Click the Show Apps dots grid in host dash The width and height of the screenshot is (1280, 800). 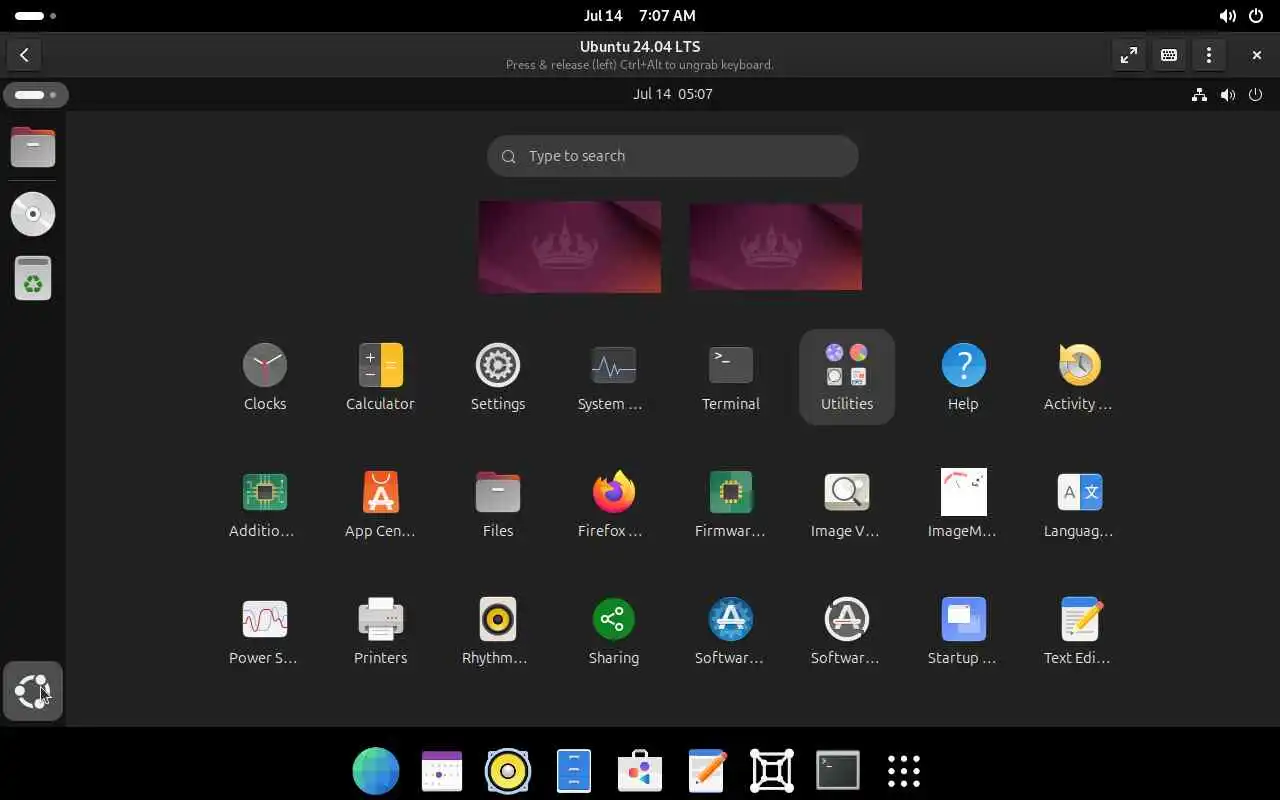pos(904,771)
